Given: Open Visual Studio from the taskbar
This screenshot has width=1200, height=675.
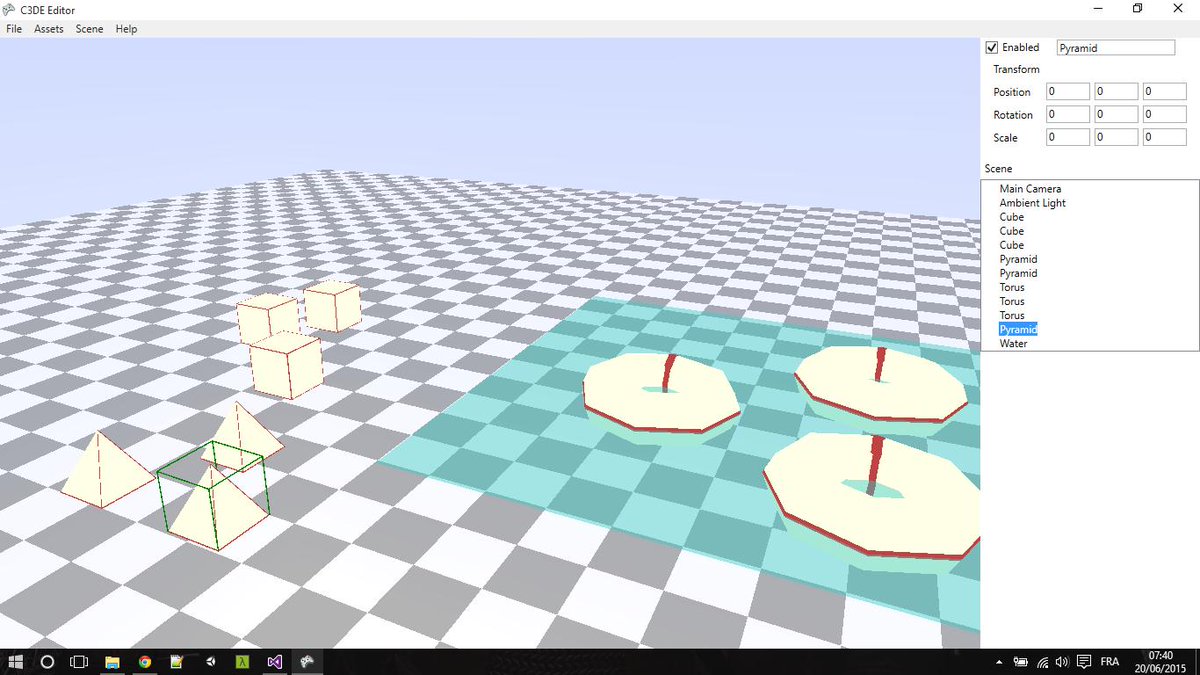Looking at the screenshot, I should click(274, 662).
